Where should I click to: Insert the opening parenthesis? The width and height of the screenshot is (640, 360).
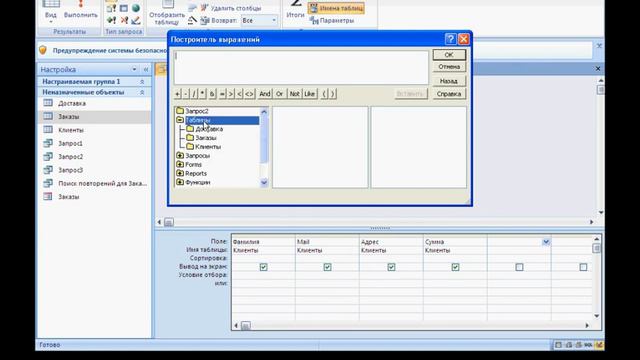coord(324,94)
